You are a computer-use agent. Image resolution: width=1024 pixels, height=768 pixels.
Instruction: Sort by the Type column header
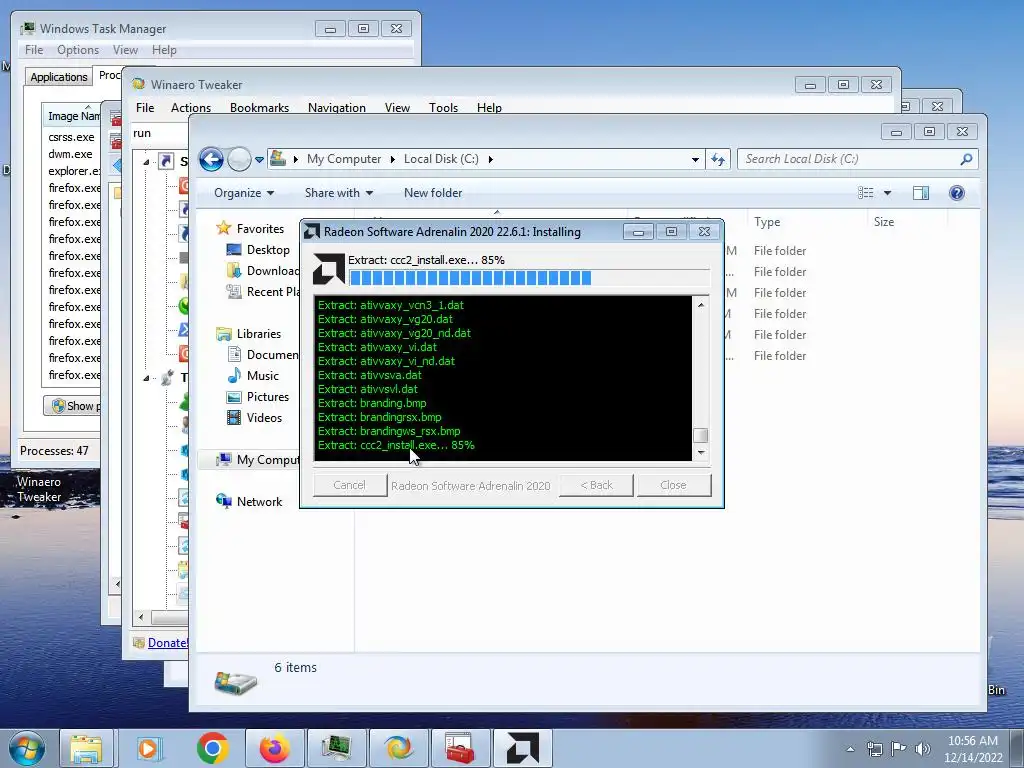pos(767,222)
